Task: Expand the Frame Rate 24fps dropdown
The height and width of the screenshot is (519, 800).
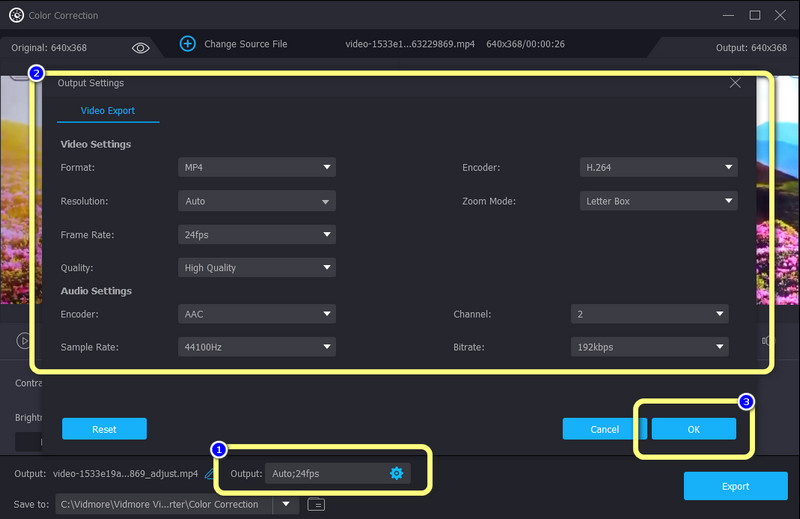Action: click(x=257, y=235)
